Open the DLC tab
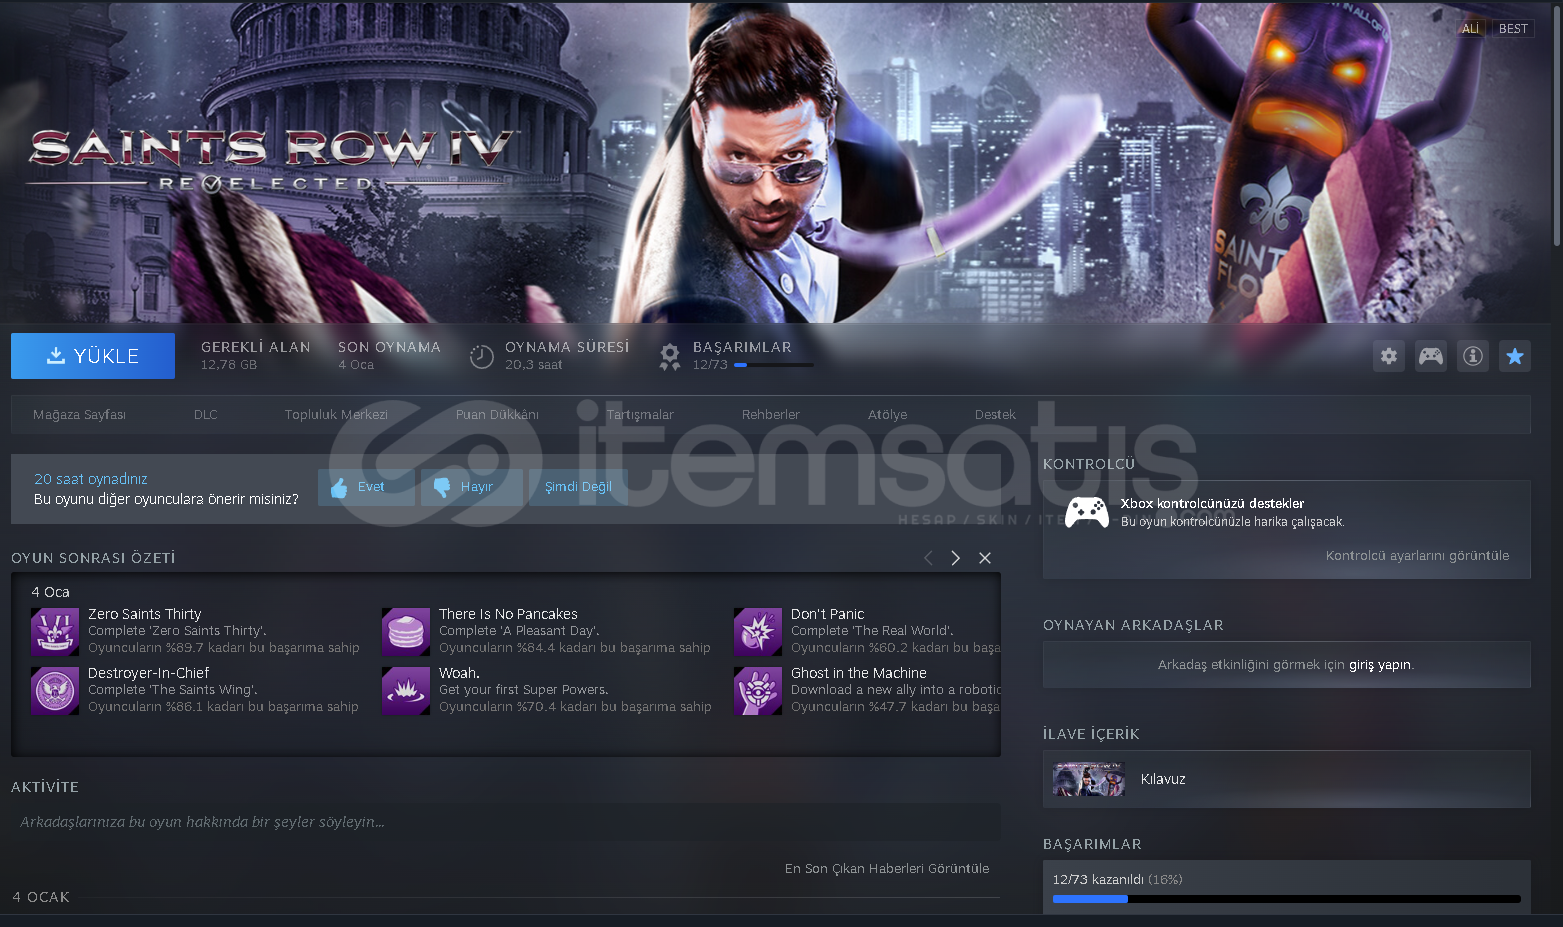Image resolution: width=1563 pixels, height=927 pixels. pos(205,414)
